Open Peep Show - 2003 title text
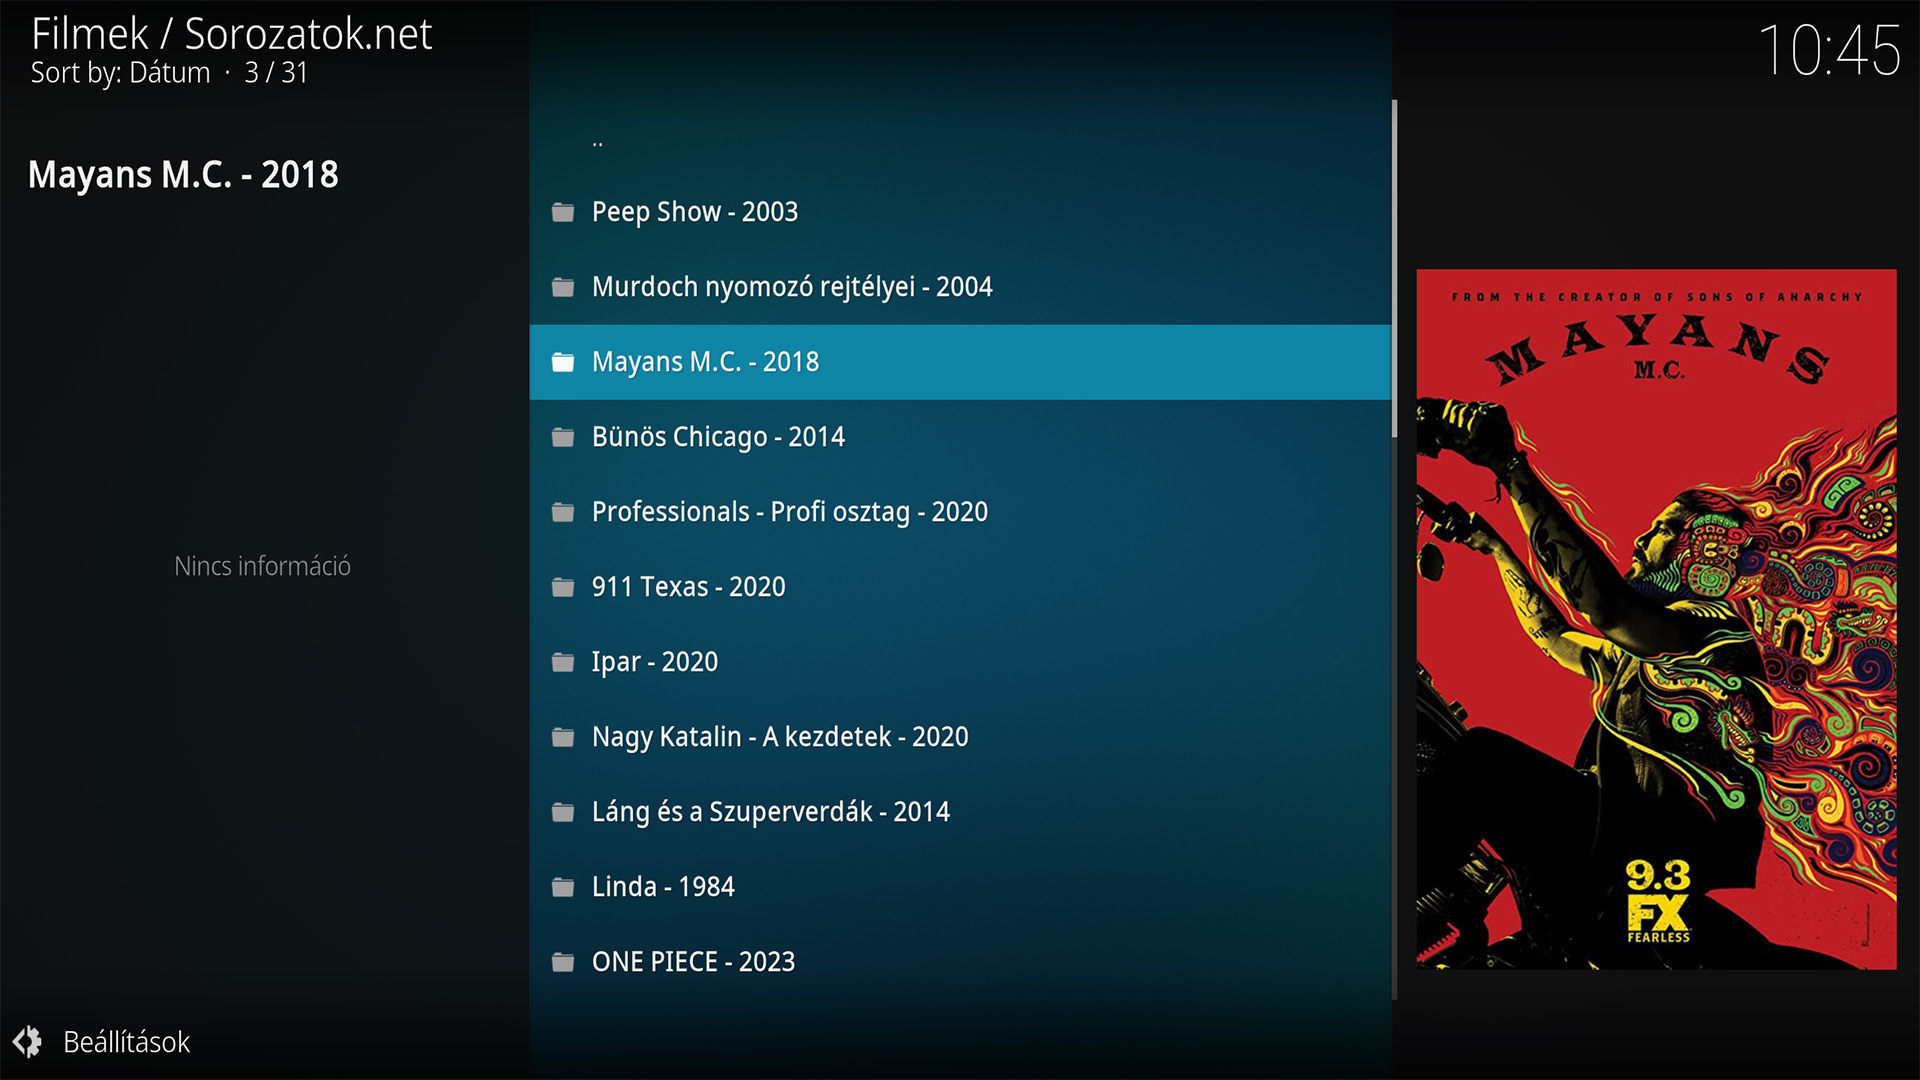The height and width of the screenshot is (1080, 1920). [x=694, y=212]
